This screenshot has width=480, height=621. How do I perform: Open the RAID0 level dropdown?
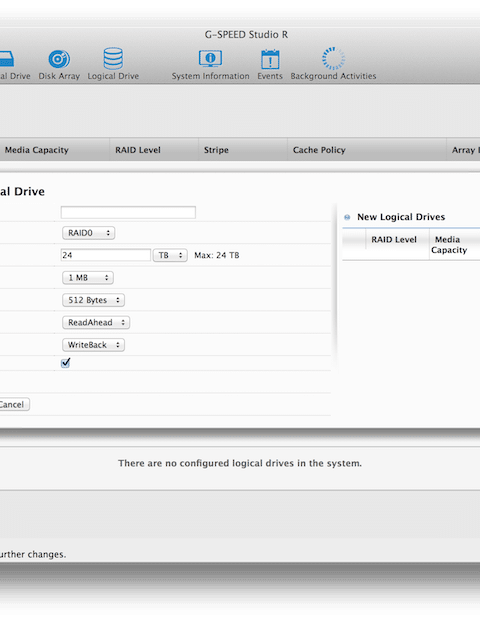click(89, 233)
